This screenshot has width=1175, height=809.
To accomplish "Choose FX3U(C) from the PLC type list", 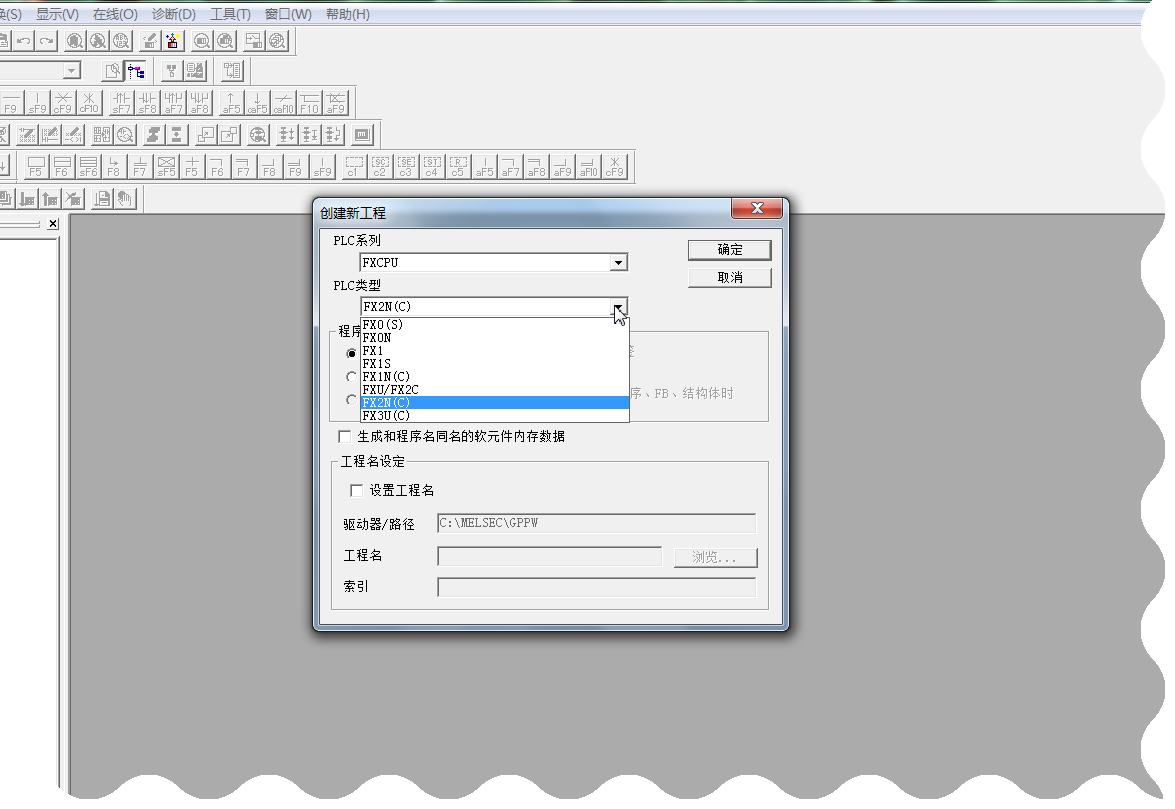I will pos(387,416).
